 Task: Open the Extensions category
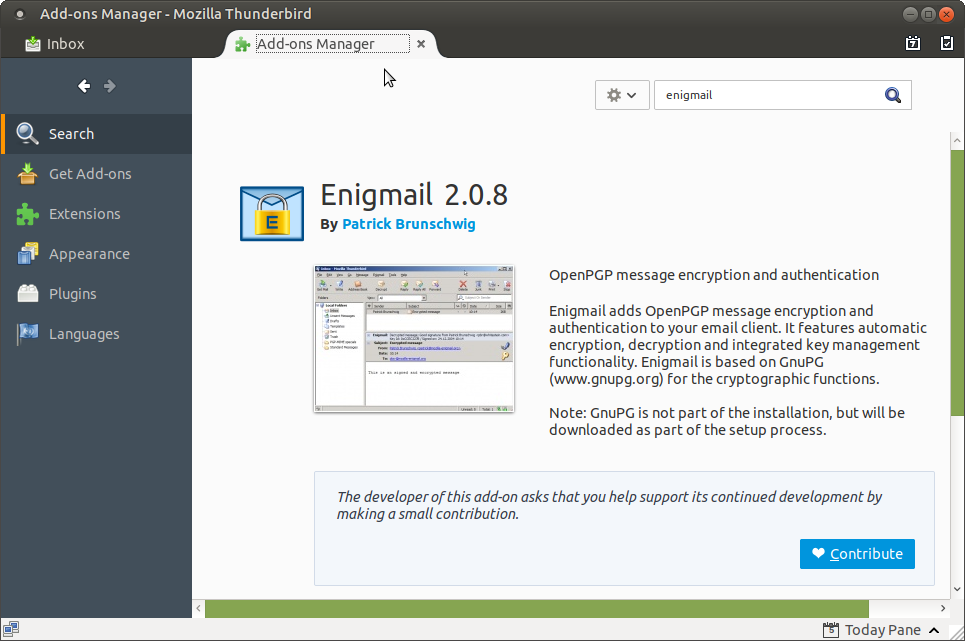(97, 214)
